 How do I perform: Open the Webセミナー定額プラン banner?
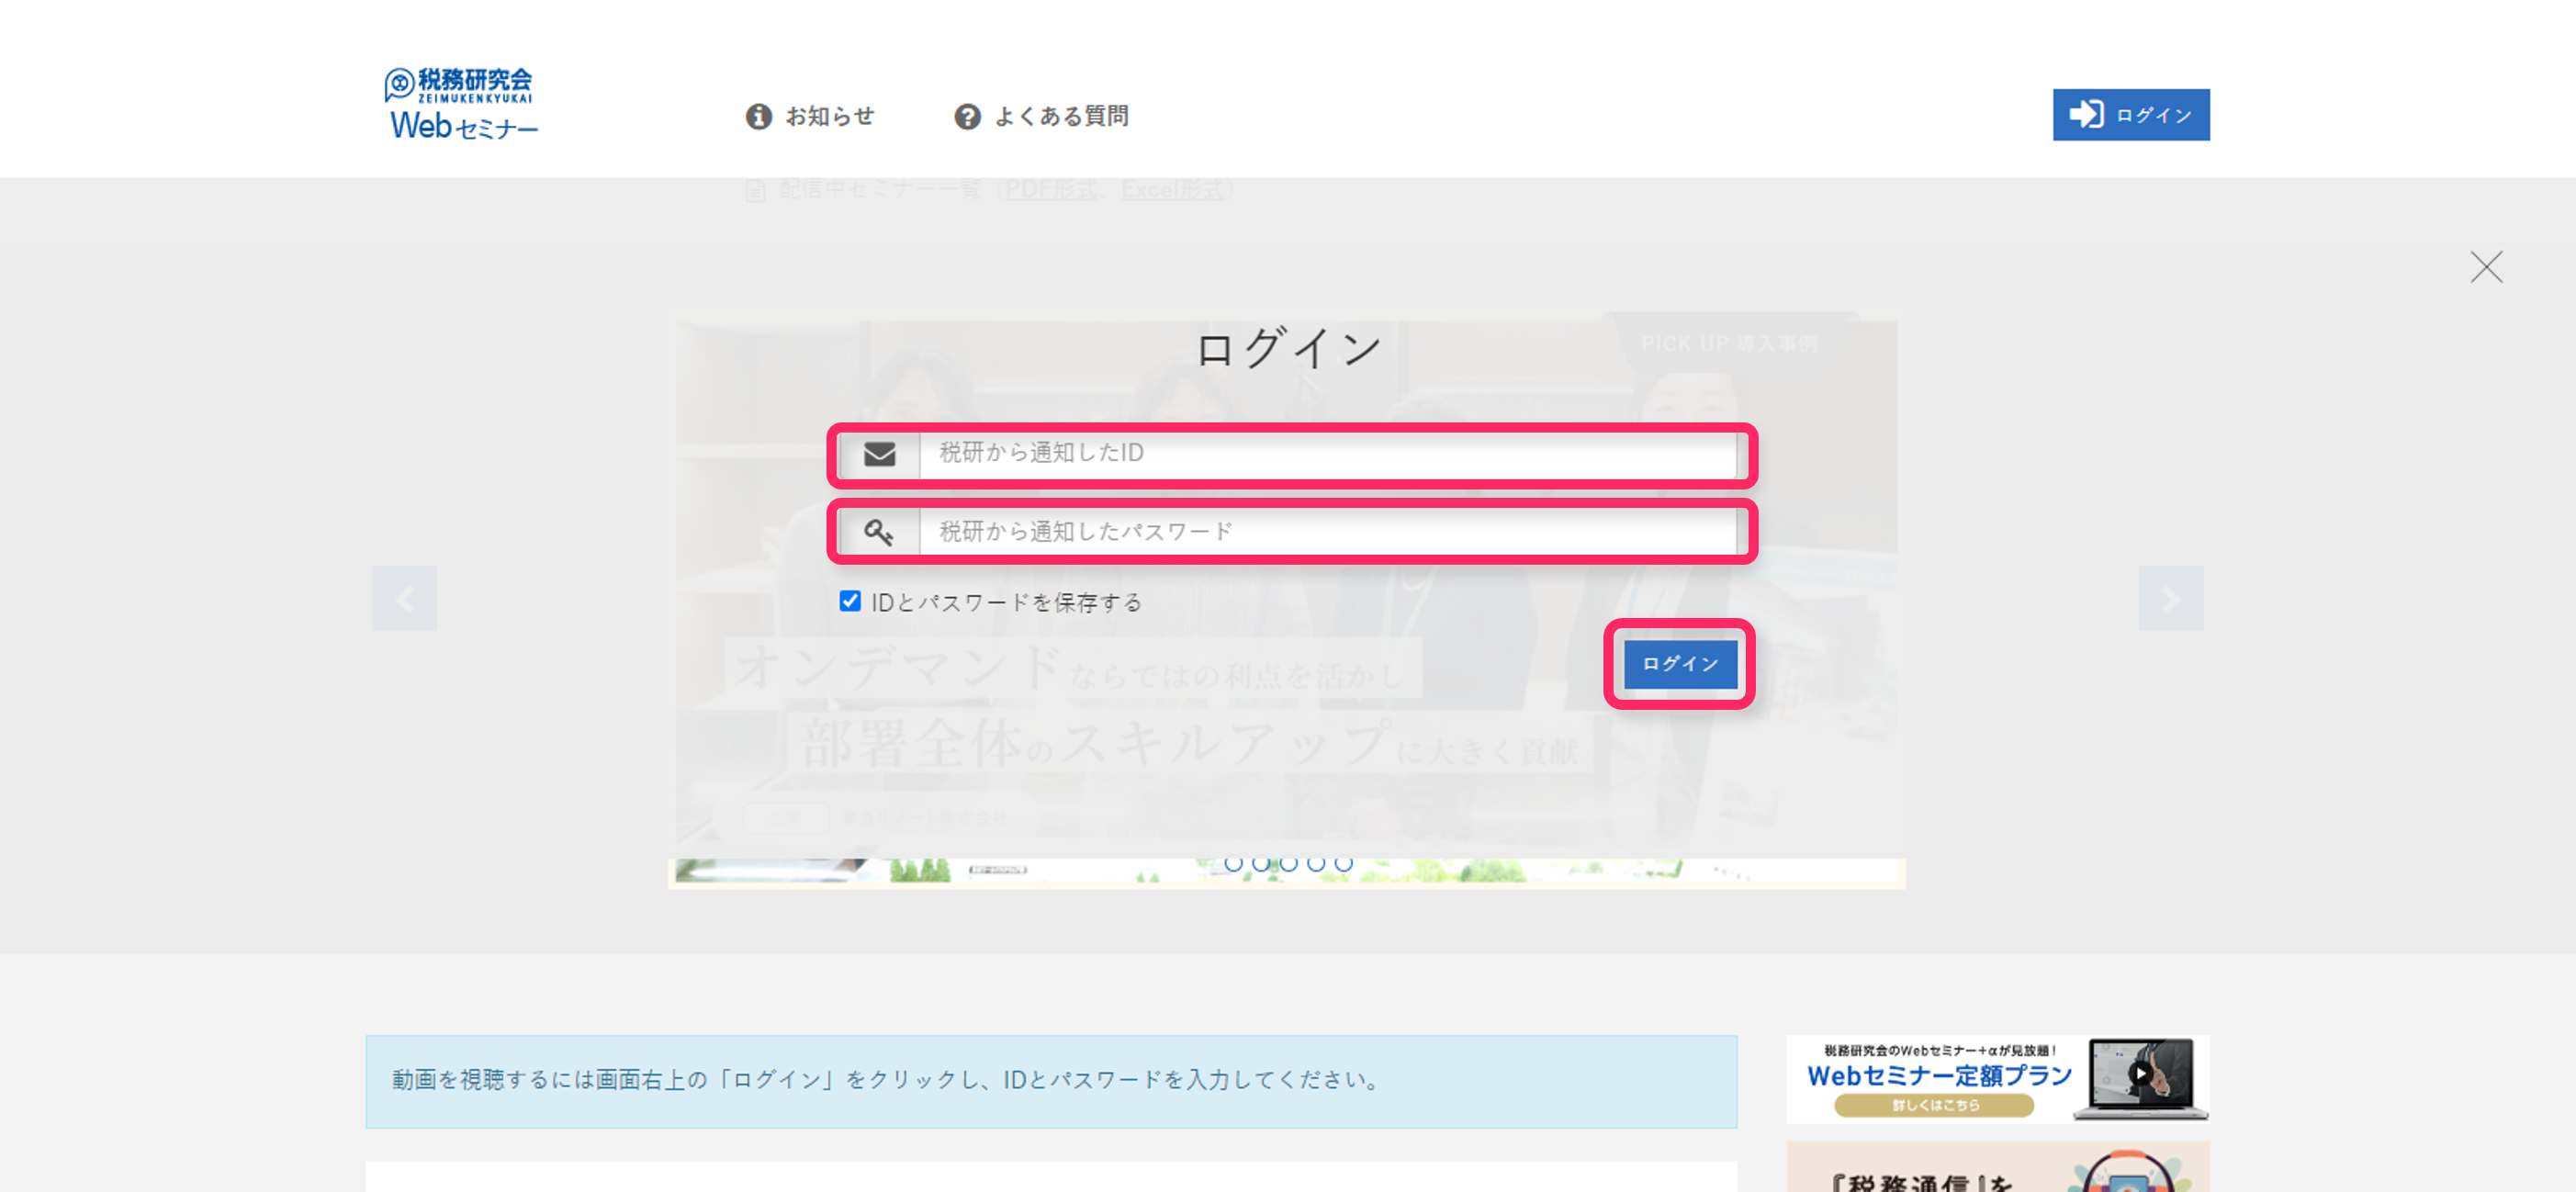1997,1079
